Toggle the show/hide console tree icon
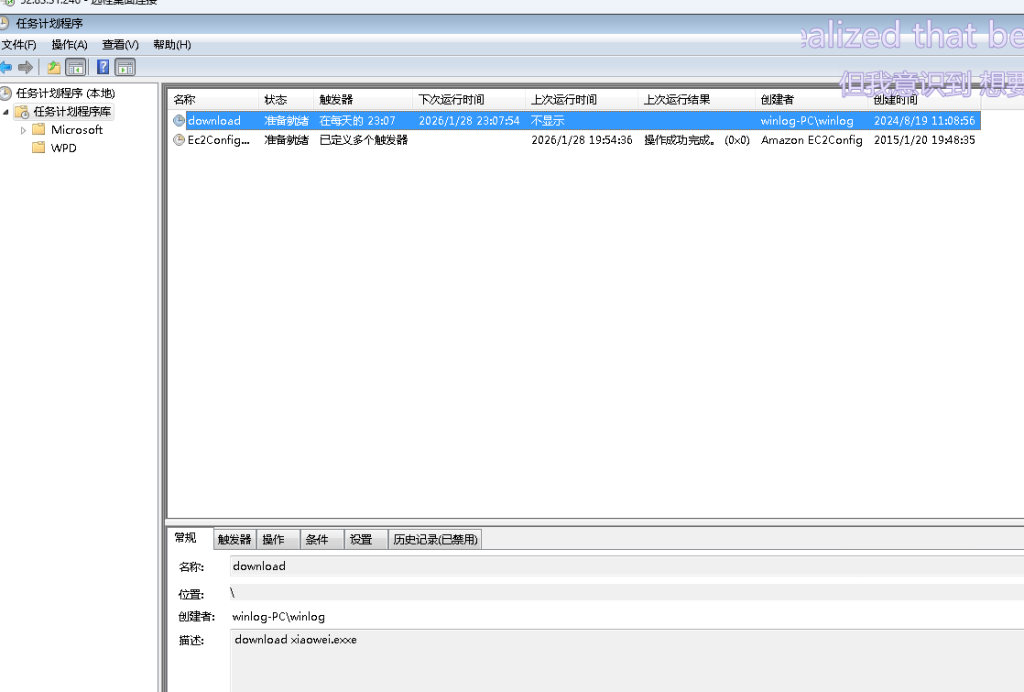 click(x=75, y=67)
